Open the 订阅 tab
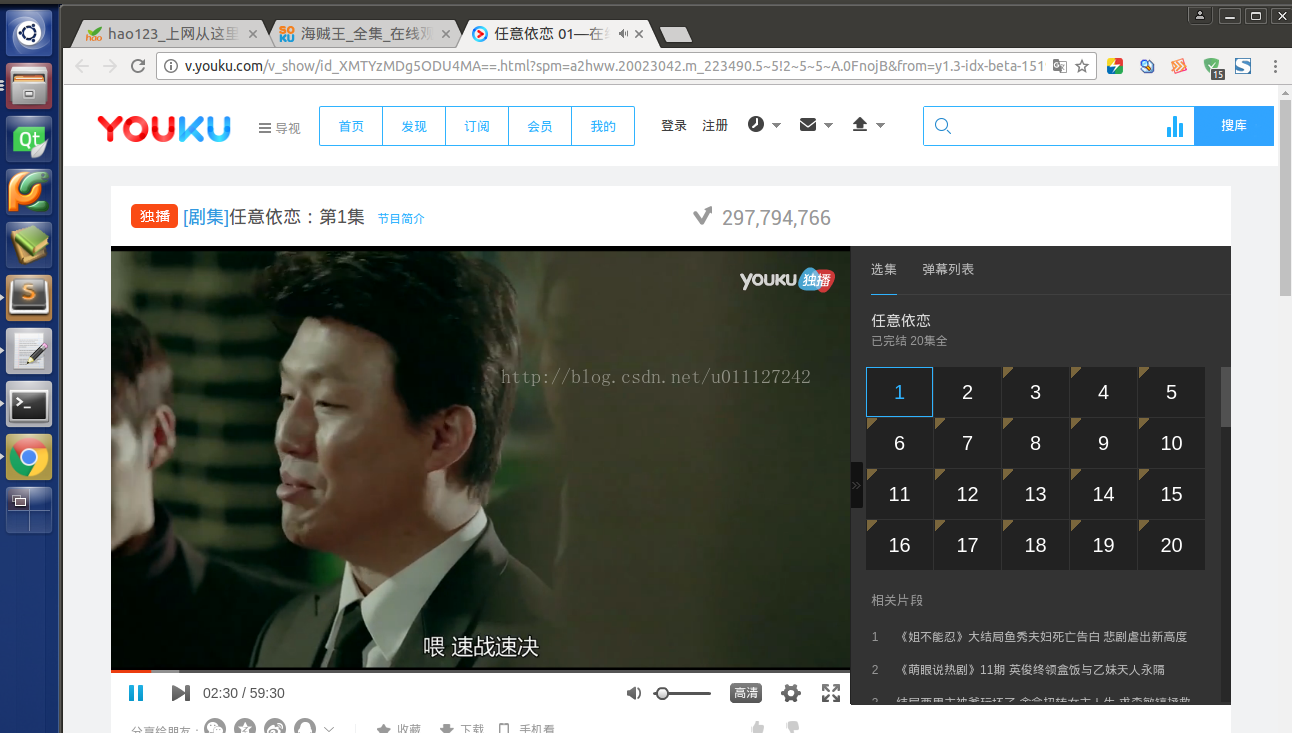 477,126
